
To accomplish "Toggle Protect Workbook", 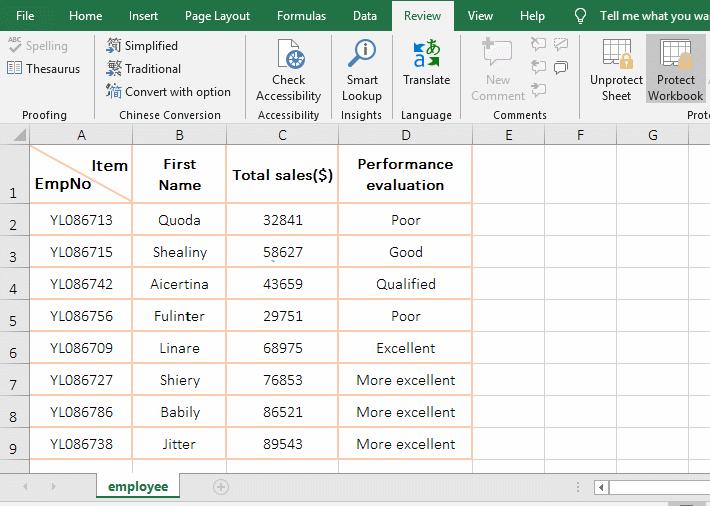I will pyautogui.click(x=675, y=70).
